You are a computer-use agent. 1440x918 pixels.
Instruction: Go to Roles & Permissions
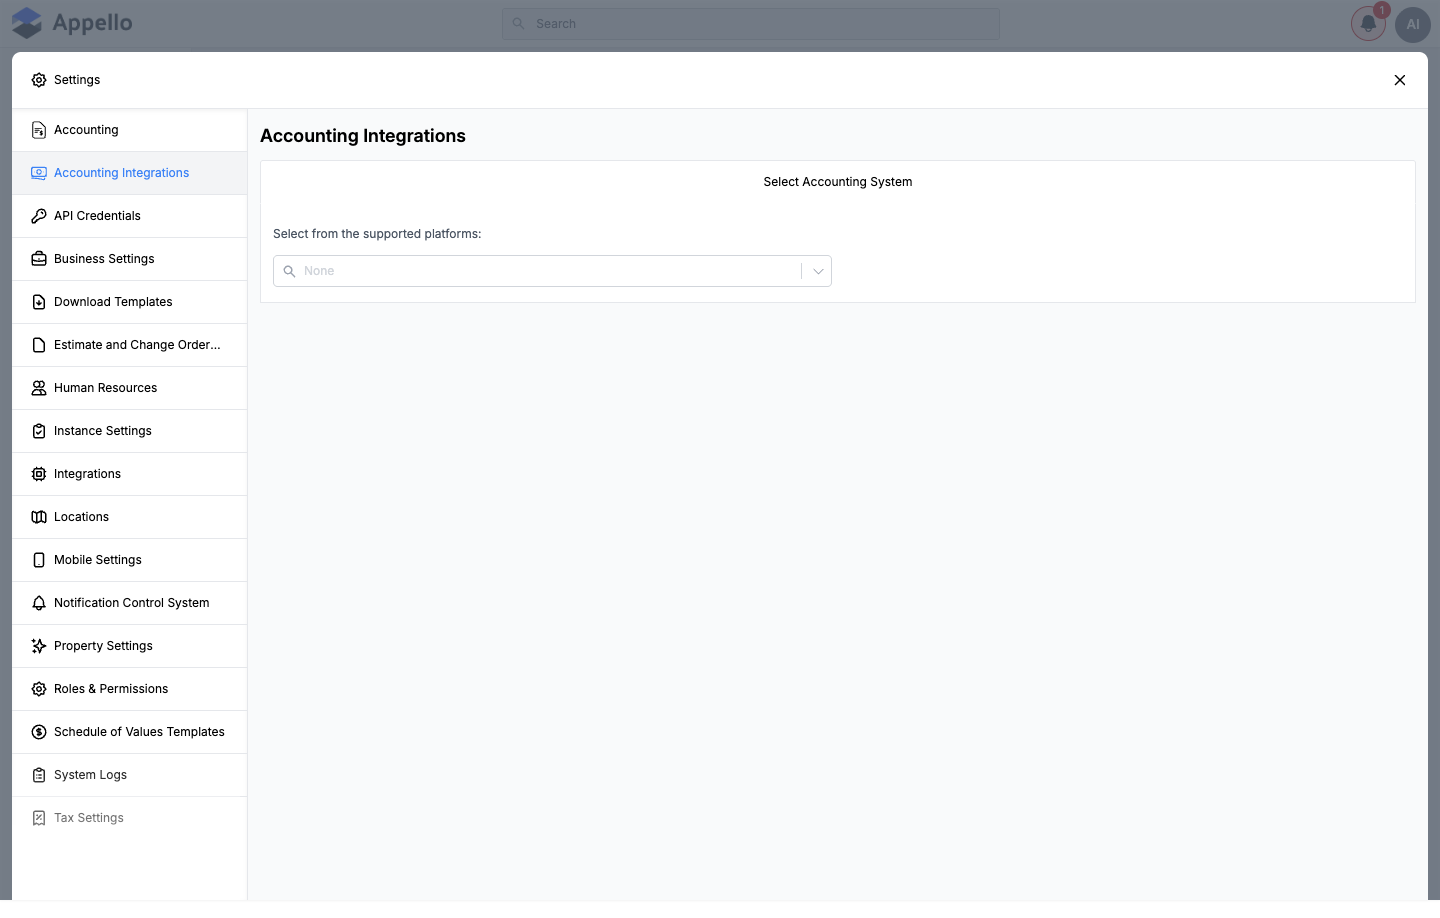(130, 689)
